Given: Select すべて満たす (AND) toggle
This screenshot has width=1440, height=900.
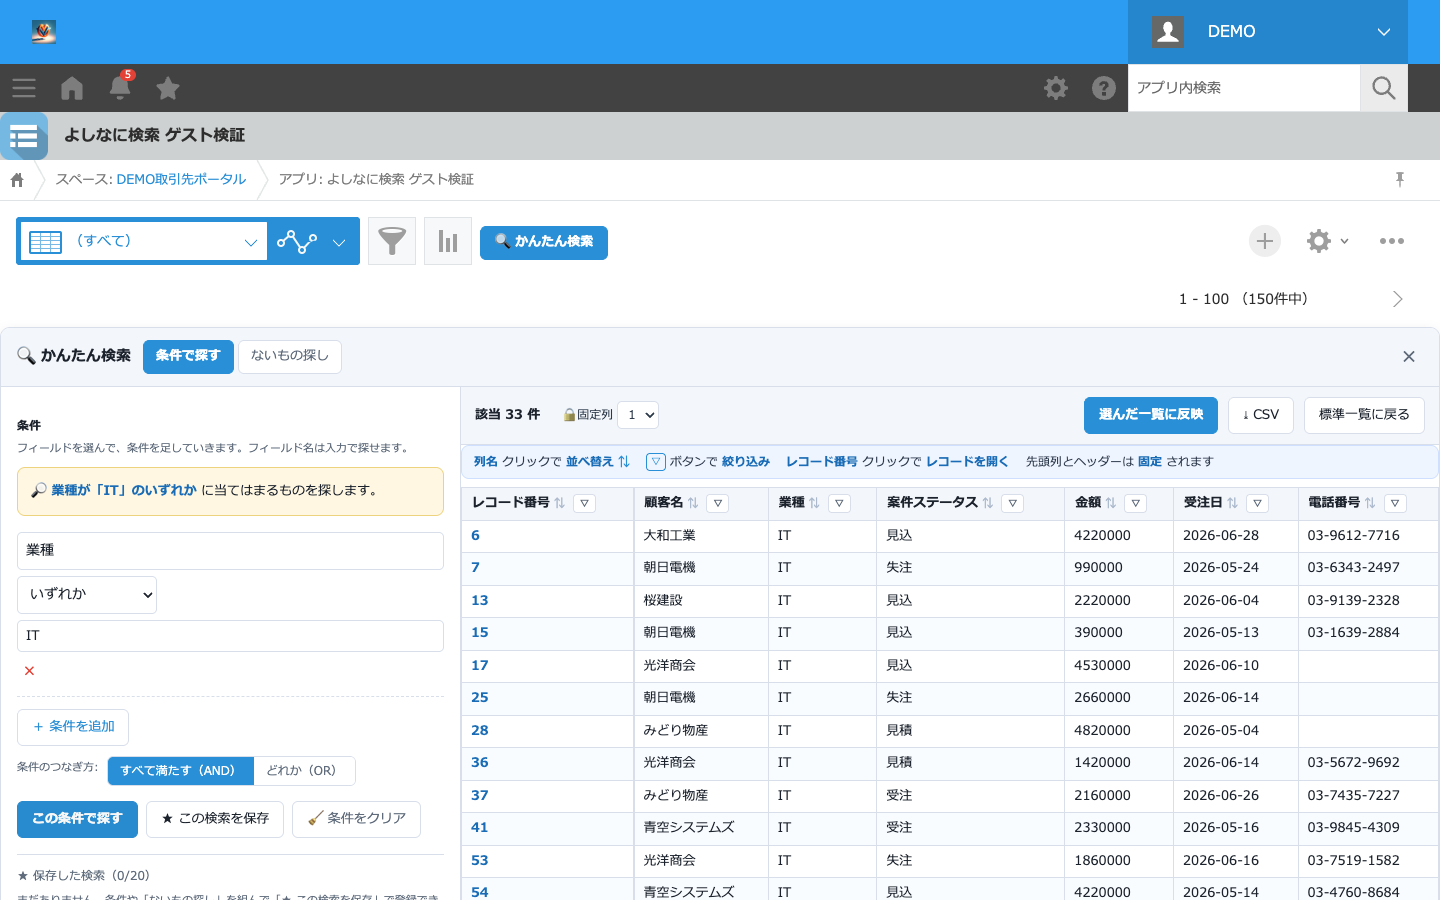Looking at the screenshot, I should [x=180, y=771].
